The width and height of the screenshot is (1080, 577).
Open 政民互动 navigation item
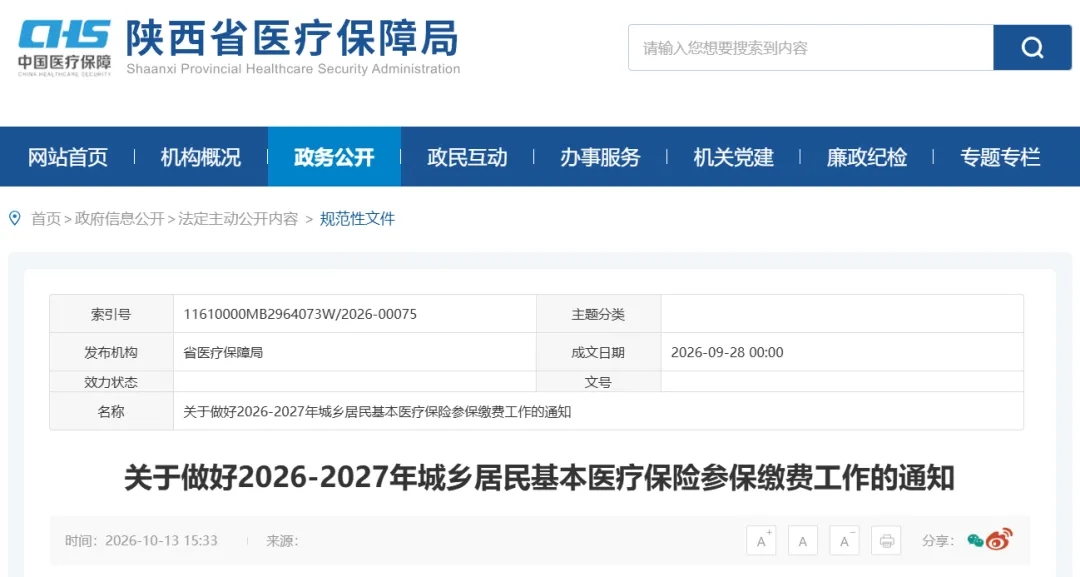point(467,157)
